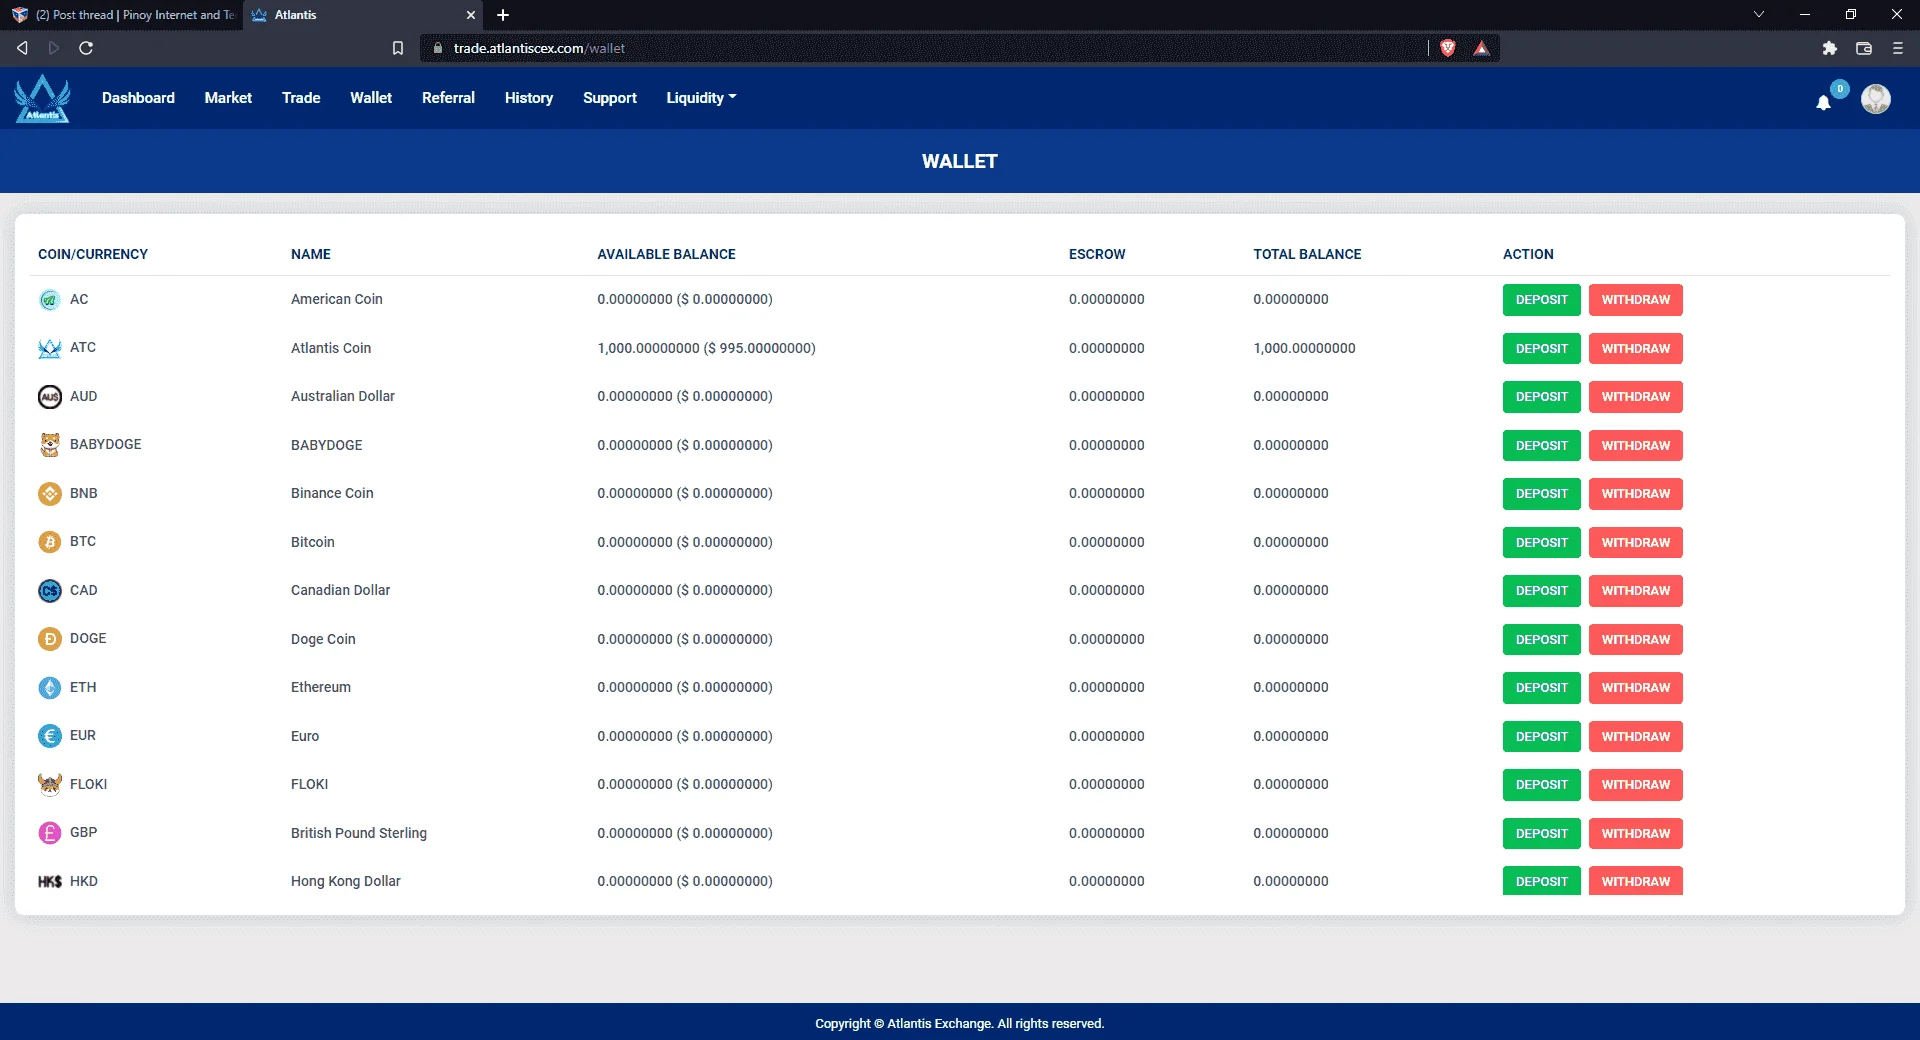Screen dimensions: 1920x1040
Task: Click the Hong Kong Dollar name cell
Action: click(x=346, y=882)
